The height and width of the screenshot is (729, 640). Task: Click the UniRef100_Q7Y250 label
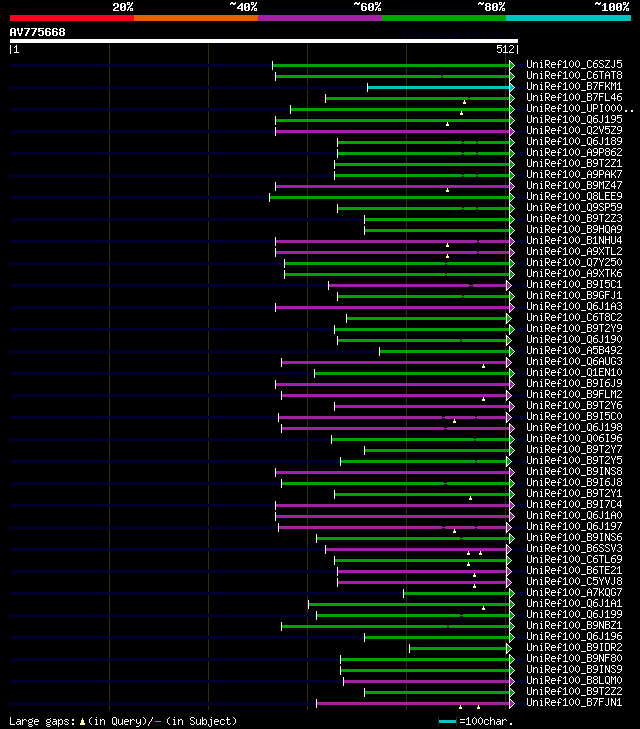574,262
